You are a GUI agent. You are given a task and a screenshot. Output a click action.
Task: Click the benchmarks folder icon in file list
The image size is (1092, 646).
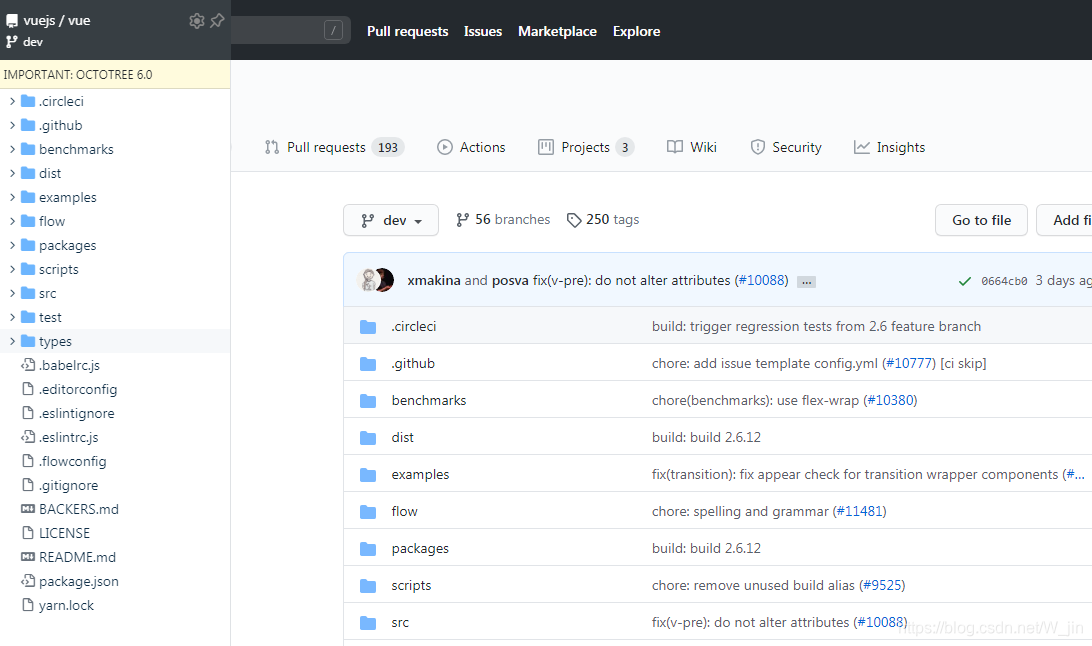point(368,401)
